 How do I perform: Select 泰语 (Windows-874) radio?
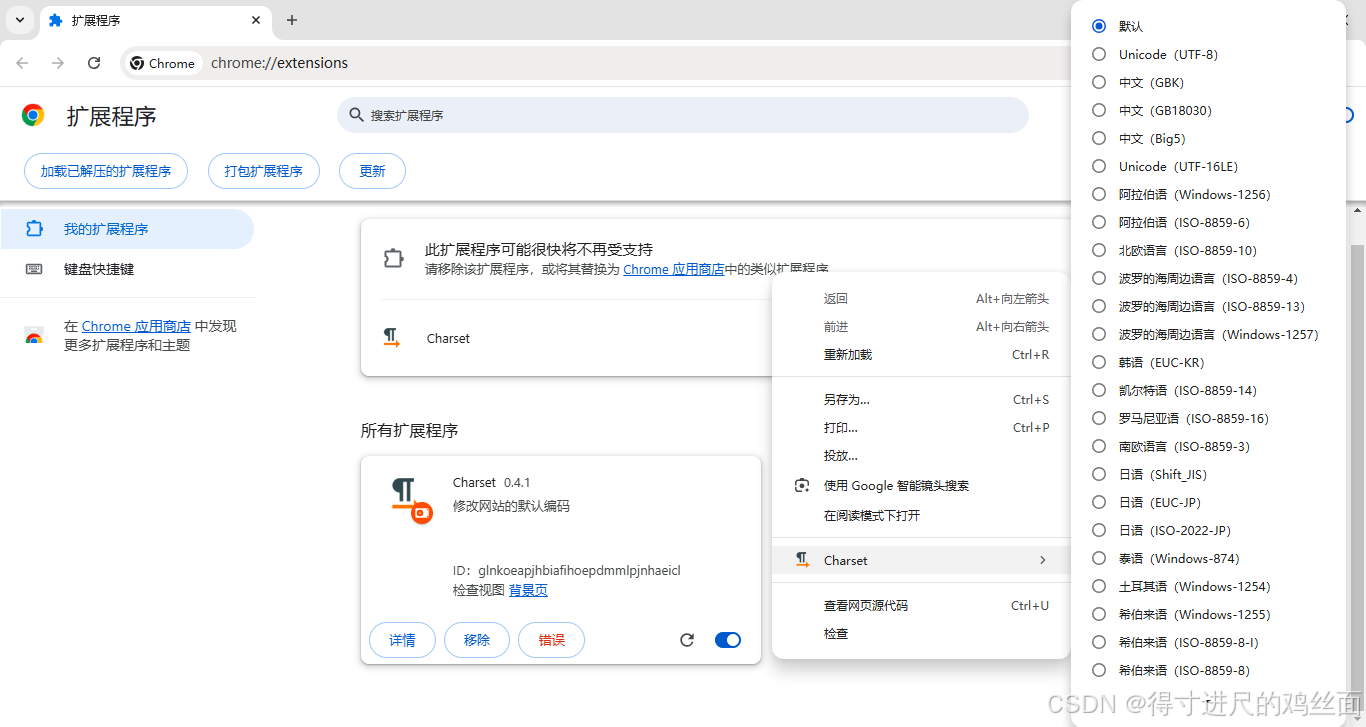[1099, 558]
